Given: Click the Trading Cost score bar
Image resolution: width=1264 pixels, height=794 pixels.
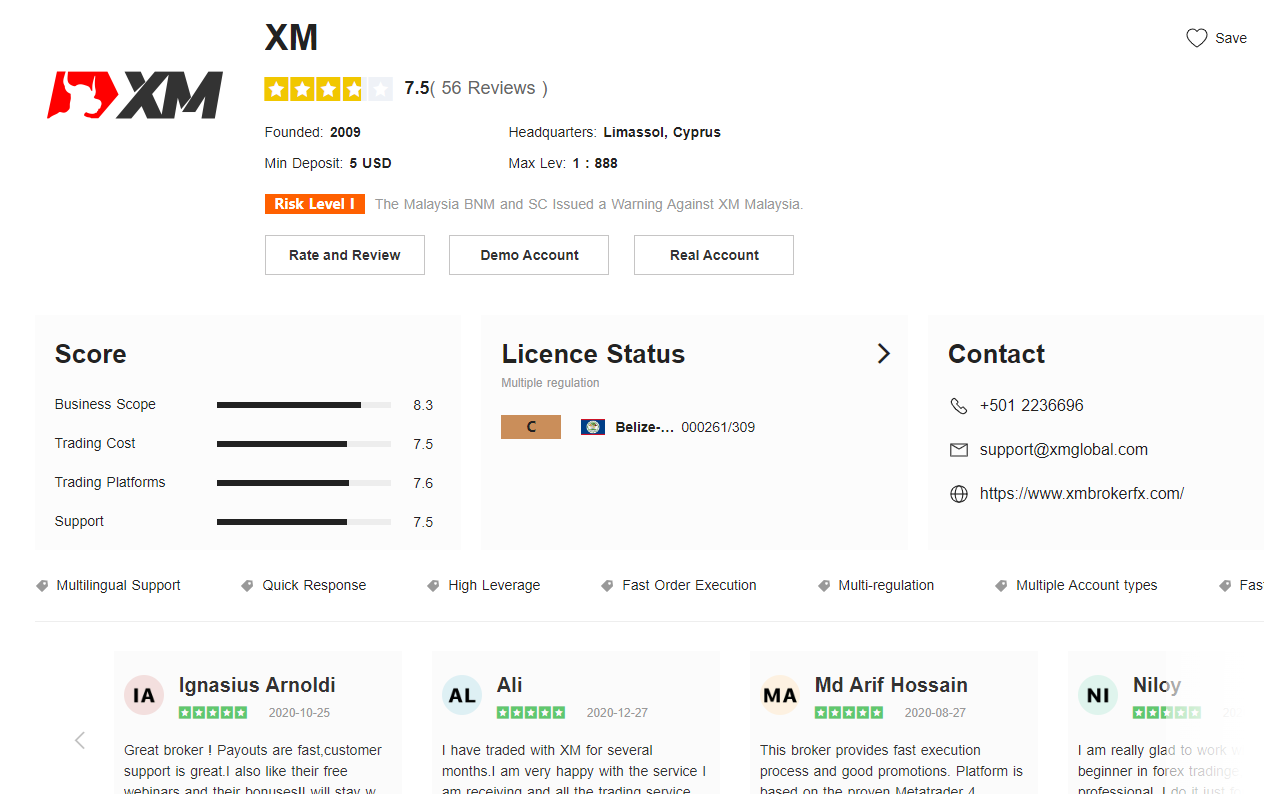Looking at the screenshot, I should pyautogui.click(x=304, y=444).
